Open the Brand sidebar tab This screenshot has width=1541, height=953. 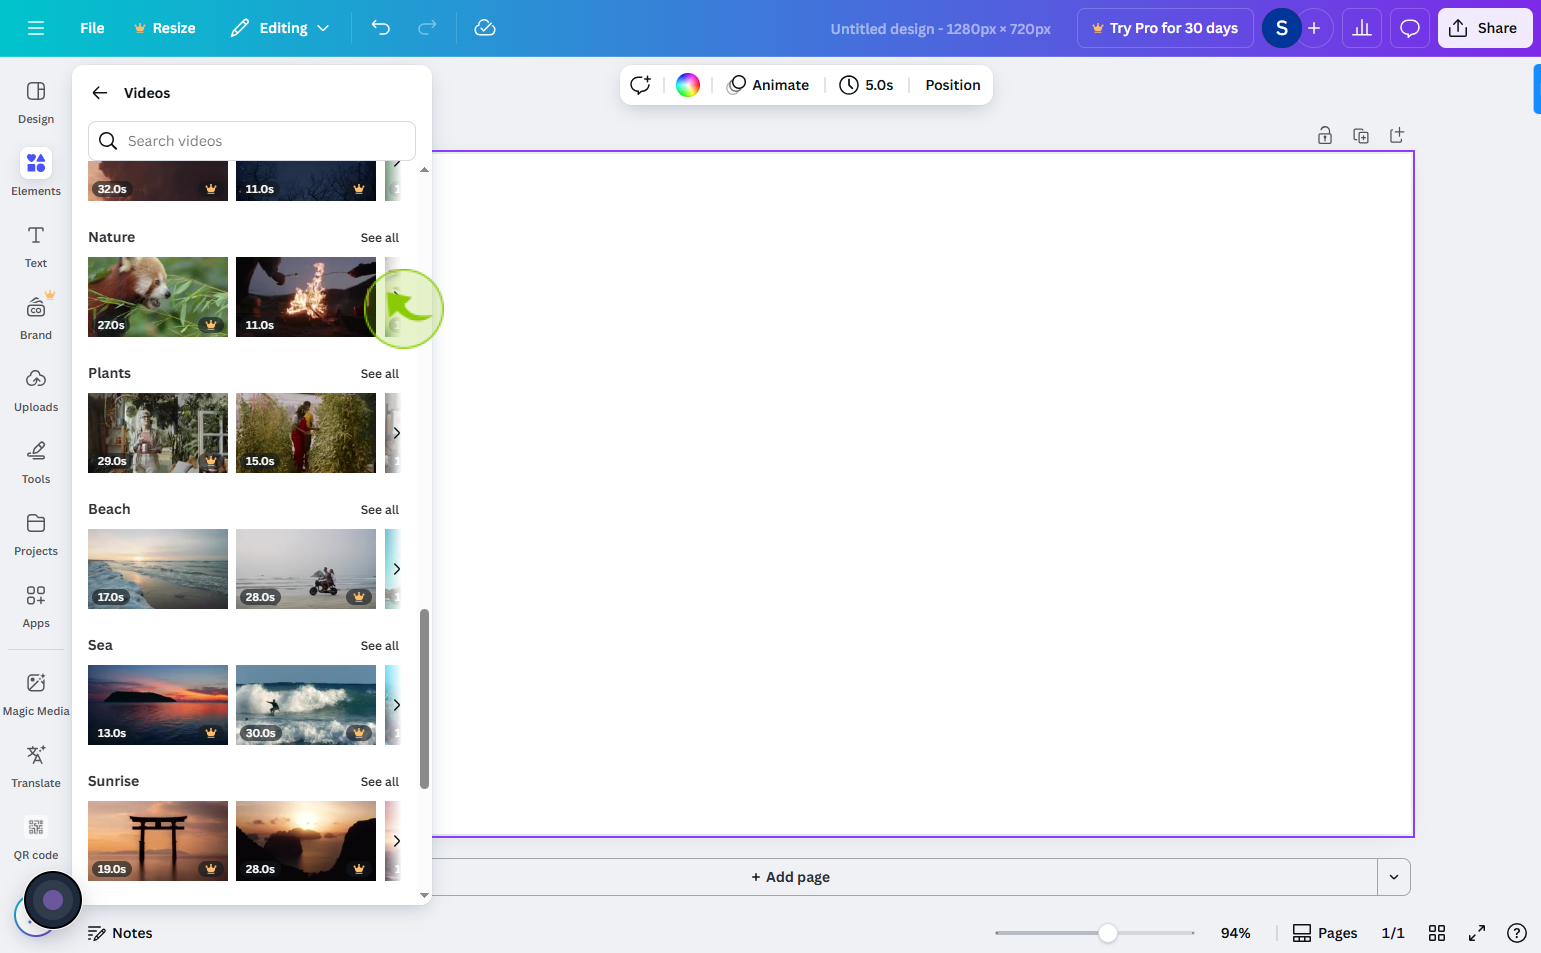(x=36, y=318)
